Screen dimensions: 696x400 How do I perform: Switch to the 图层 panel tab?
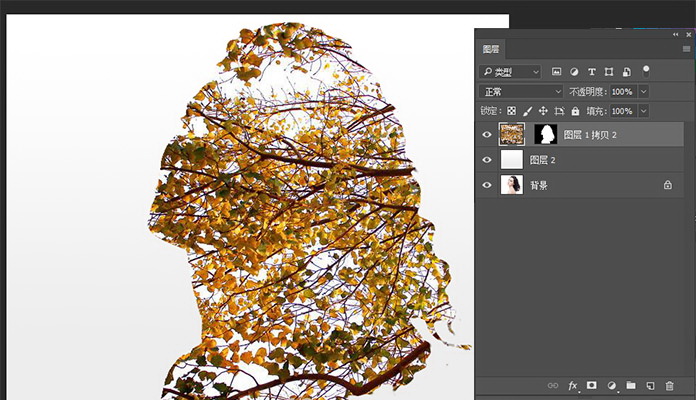pos(491,48)
